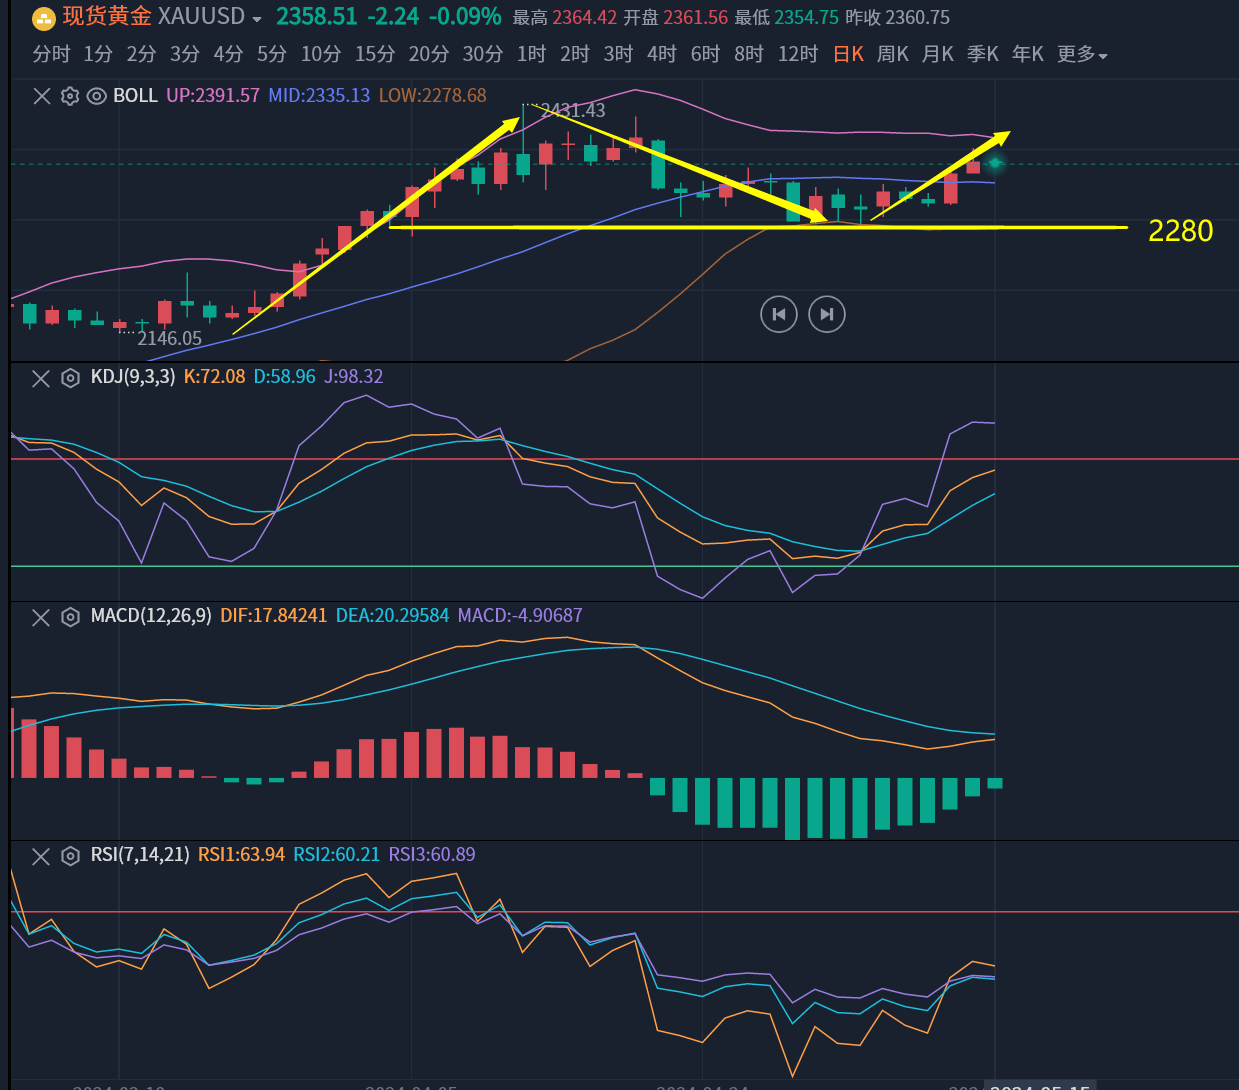The image size is (1239, 1090).
Task: Select the 12时 timeframe
Action: click(798, 54)
